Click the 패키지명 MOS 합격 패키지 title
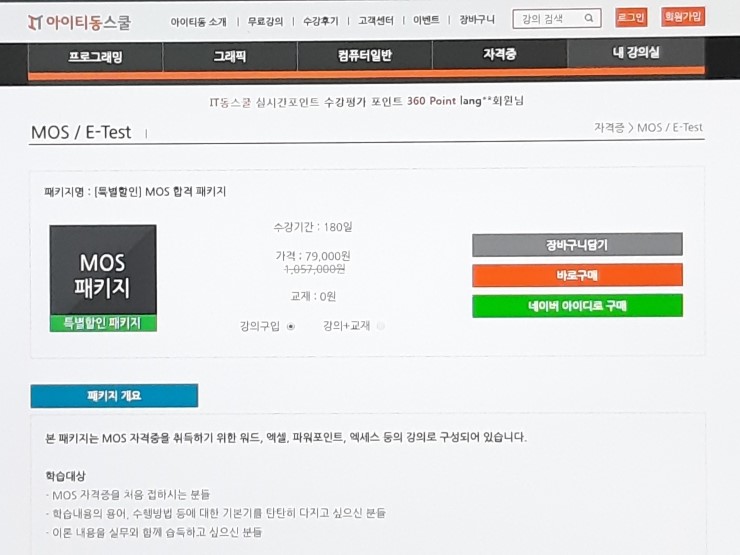The image size is (740, 555). 135,192
